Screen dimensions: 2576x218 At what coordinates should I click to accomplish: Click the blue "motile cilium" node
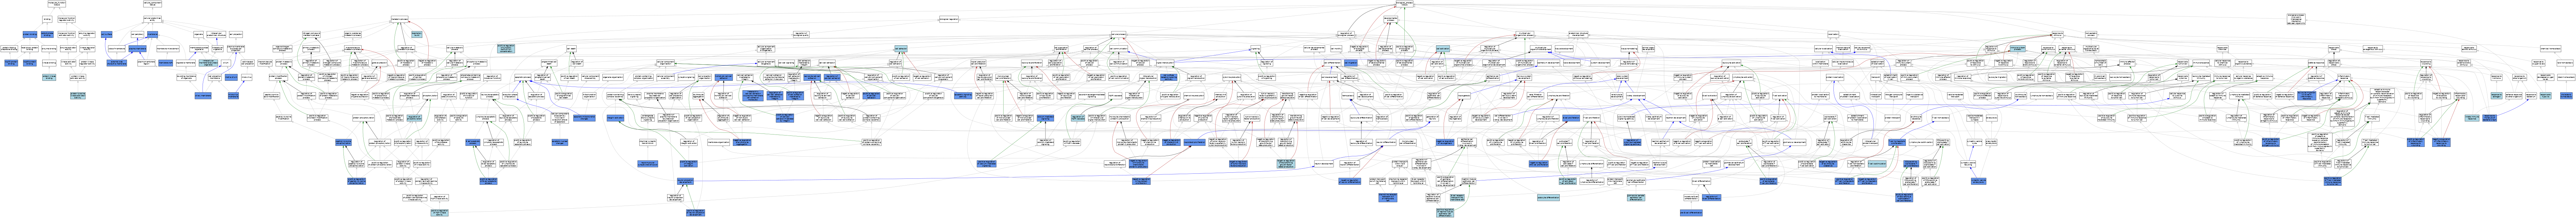(231, 77)
